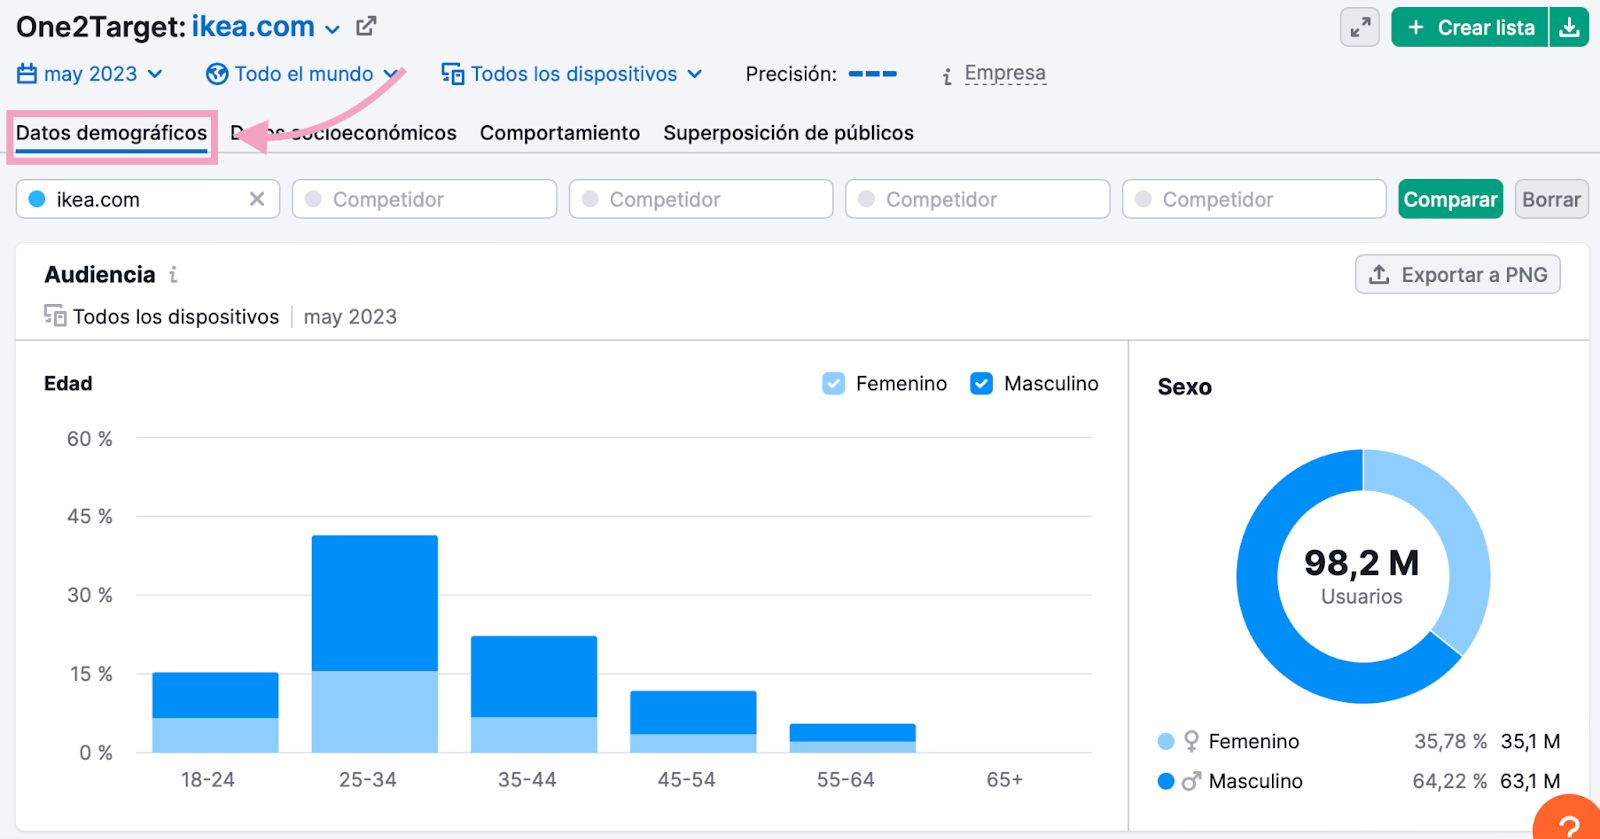1600x839 pixels.
Task: Click the 25-34 age bar in chart
Action: coord(374,644)
